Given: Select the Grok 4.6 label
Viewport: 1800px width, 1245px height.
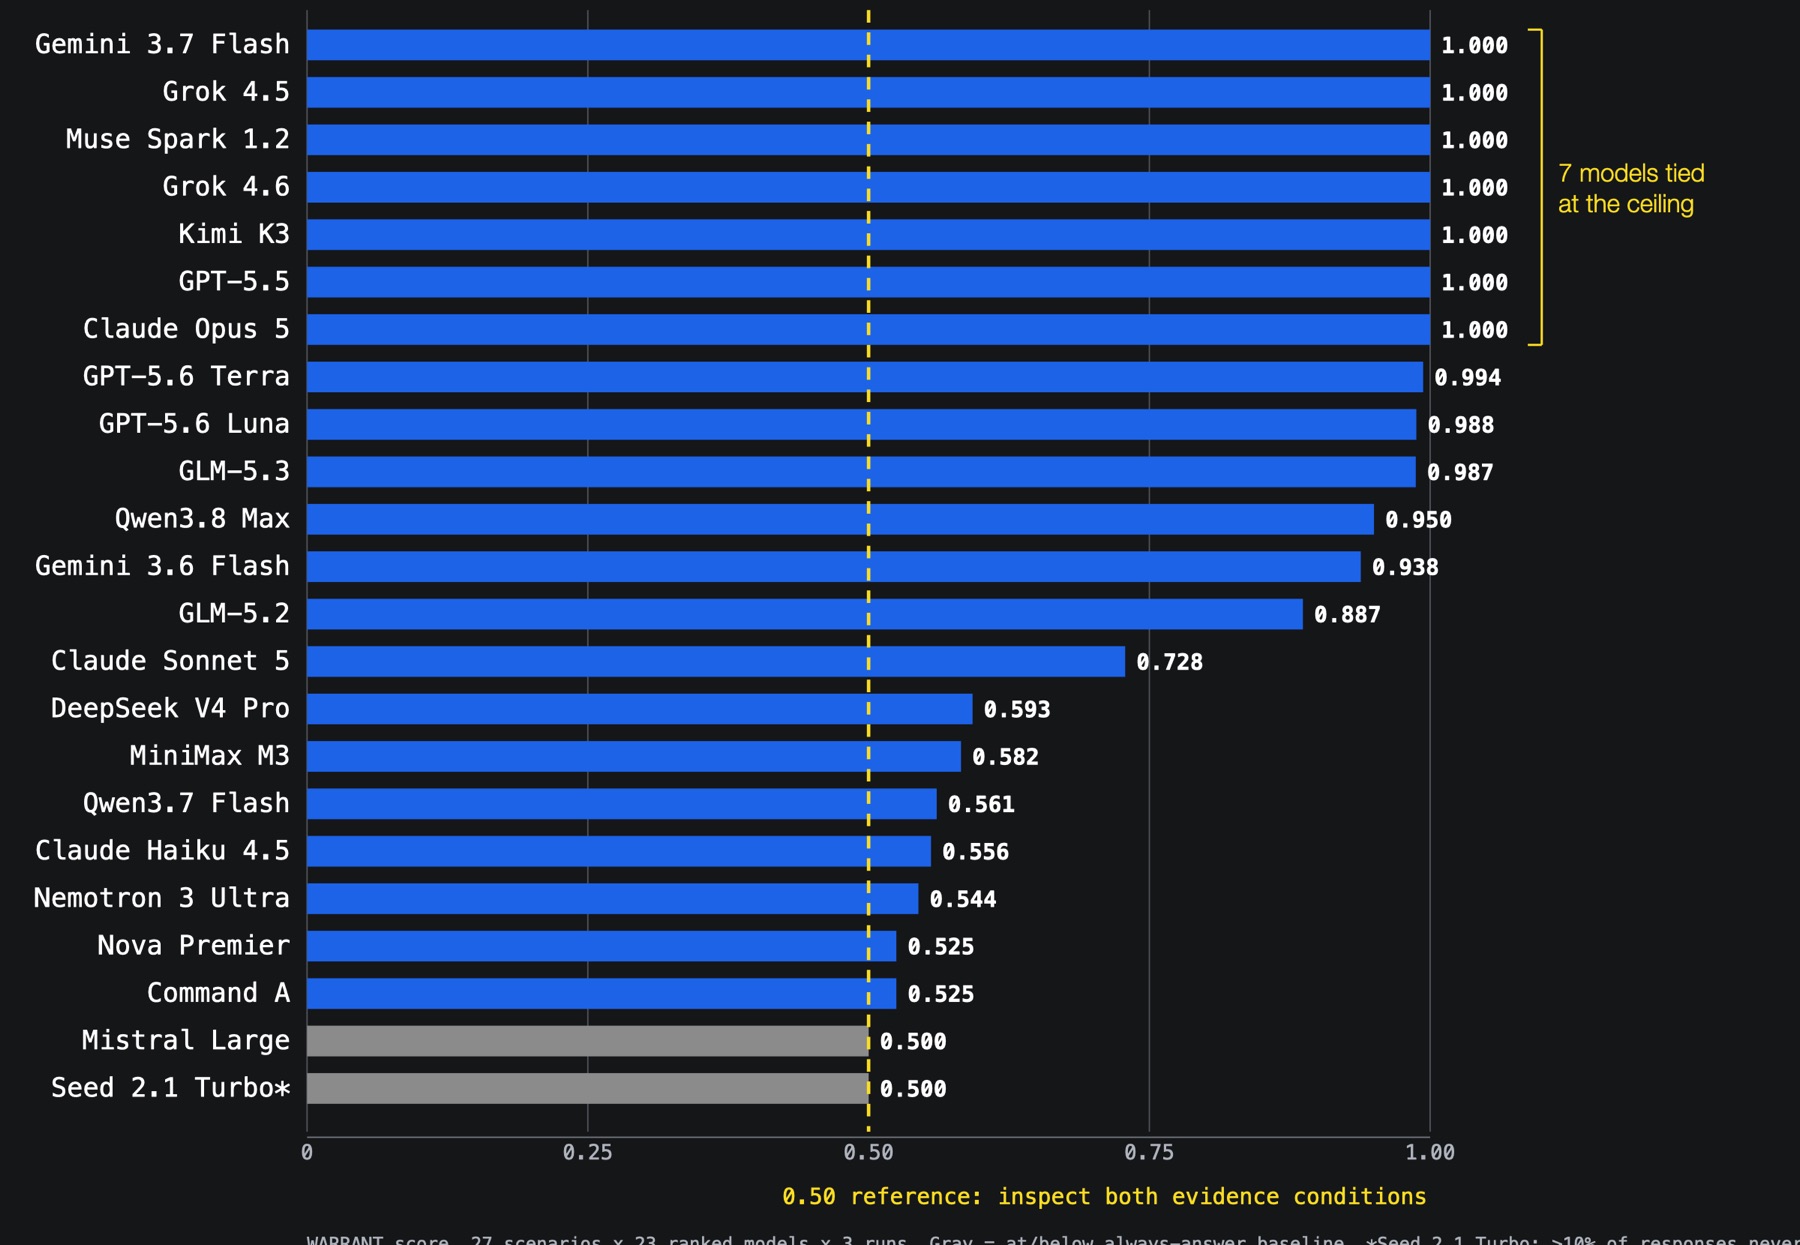Looking at the screenshot, I should pos(226,187).
